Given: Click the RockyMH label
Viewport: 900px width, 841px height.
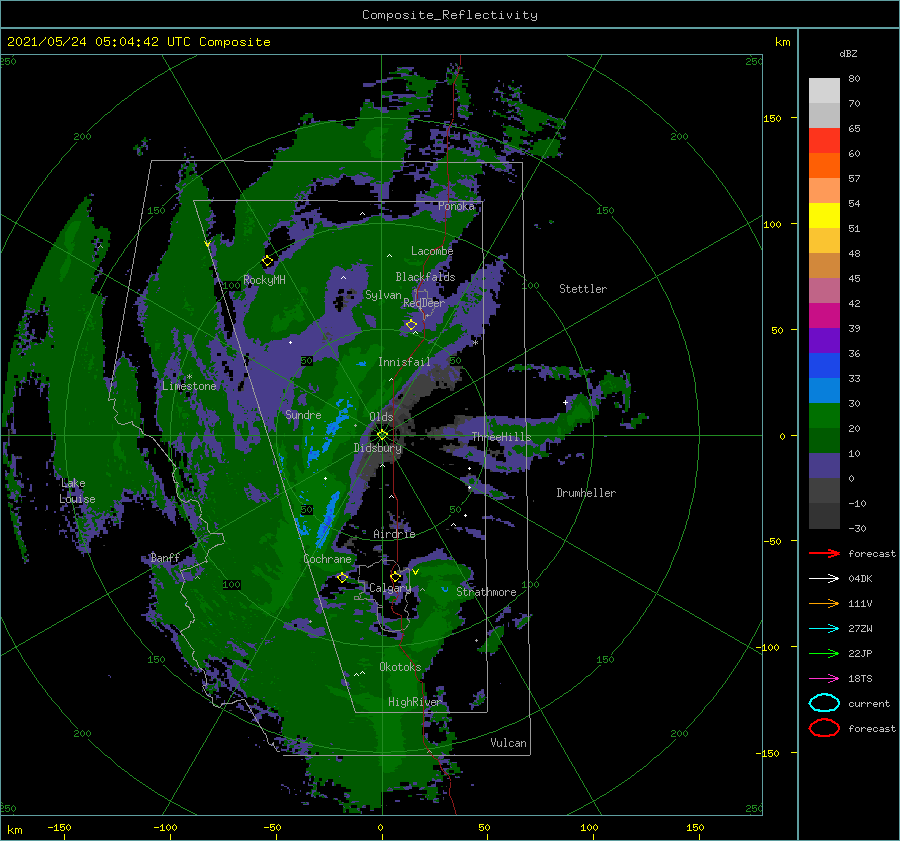Looking at the screenshot, I should (265, 280).
